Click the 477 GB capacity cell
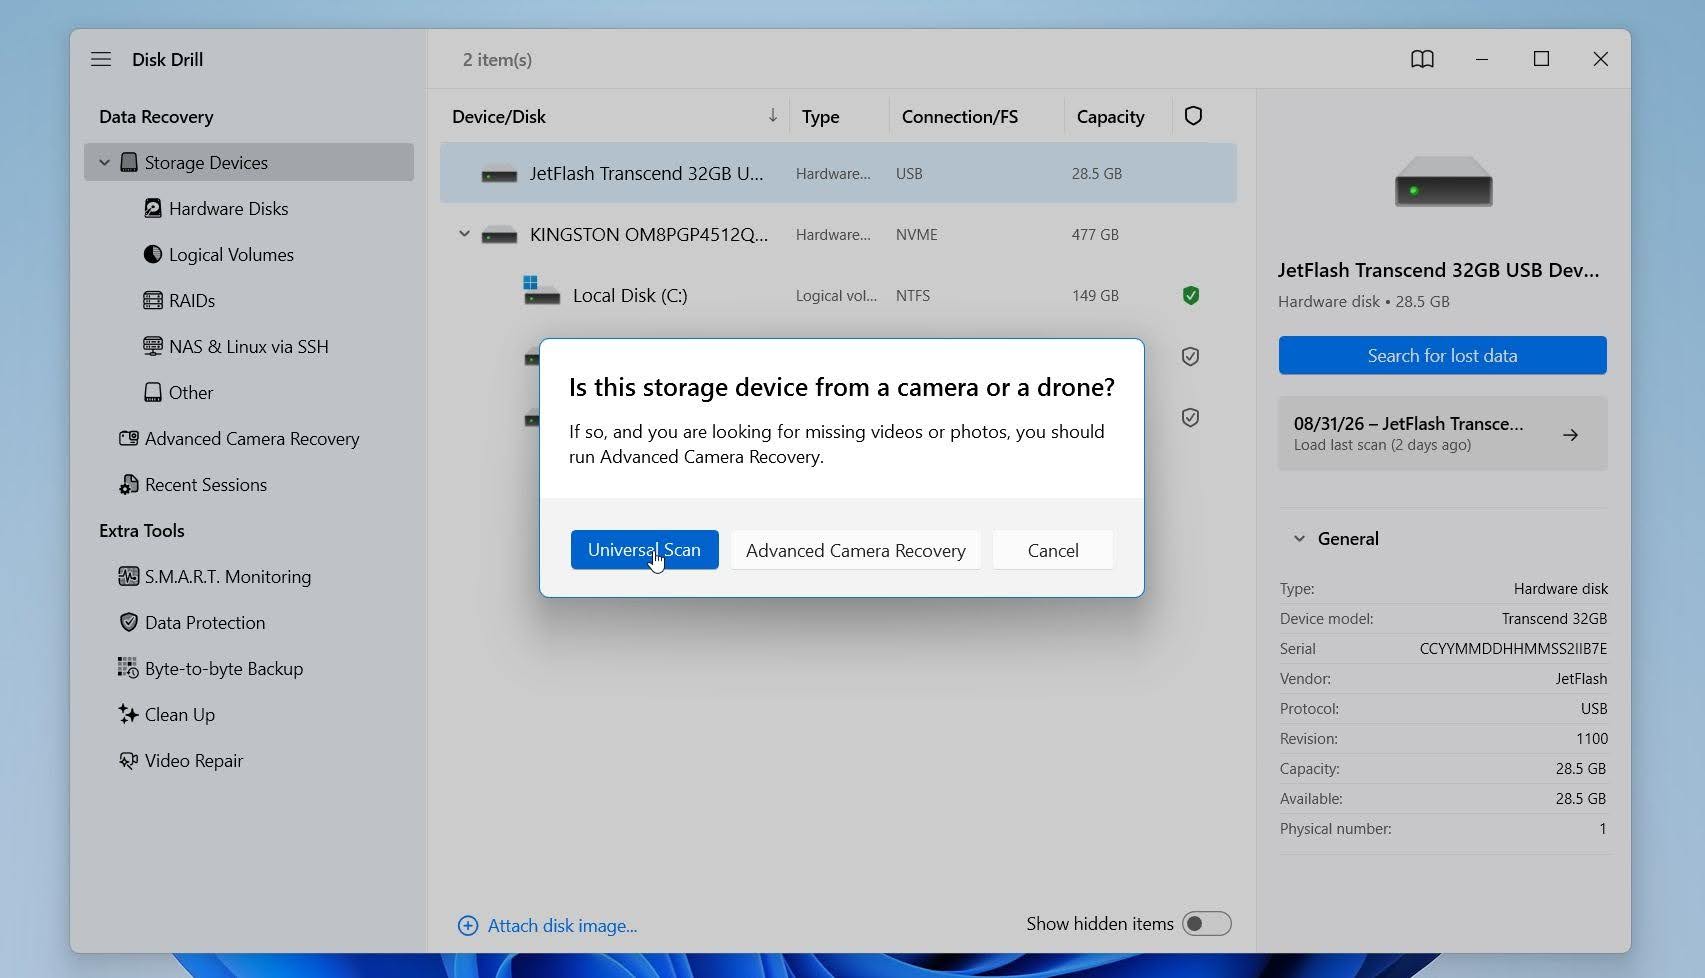Image resolution: width=1705 pixels, height=978 pixels. pos(1095,234)
